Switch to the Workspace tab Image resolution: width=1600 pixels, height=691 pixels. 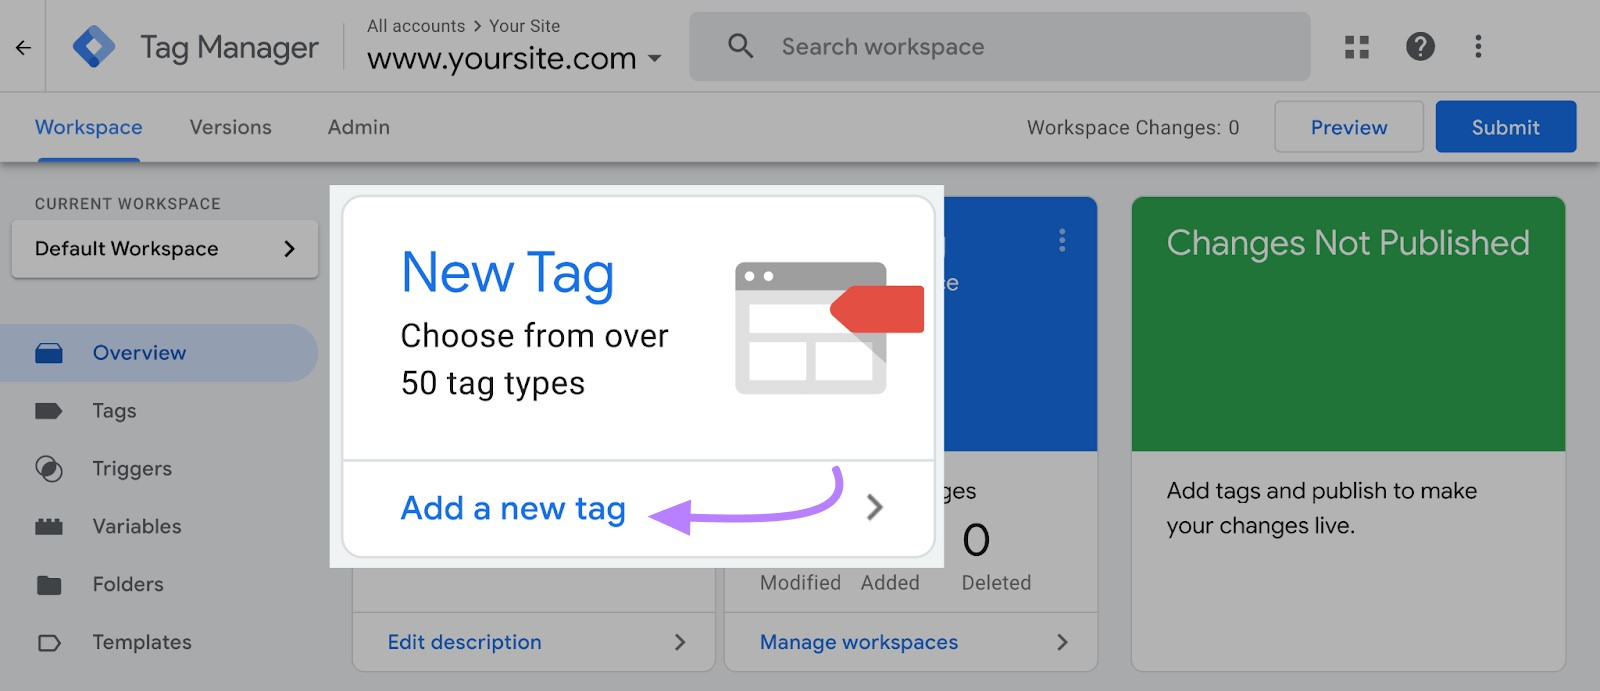tap(89, 127)
